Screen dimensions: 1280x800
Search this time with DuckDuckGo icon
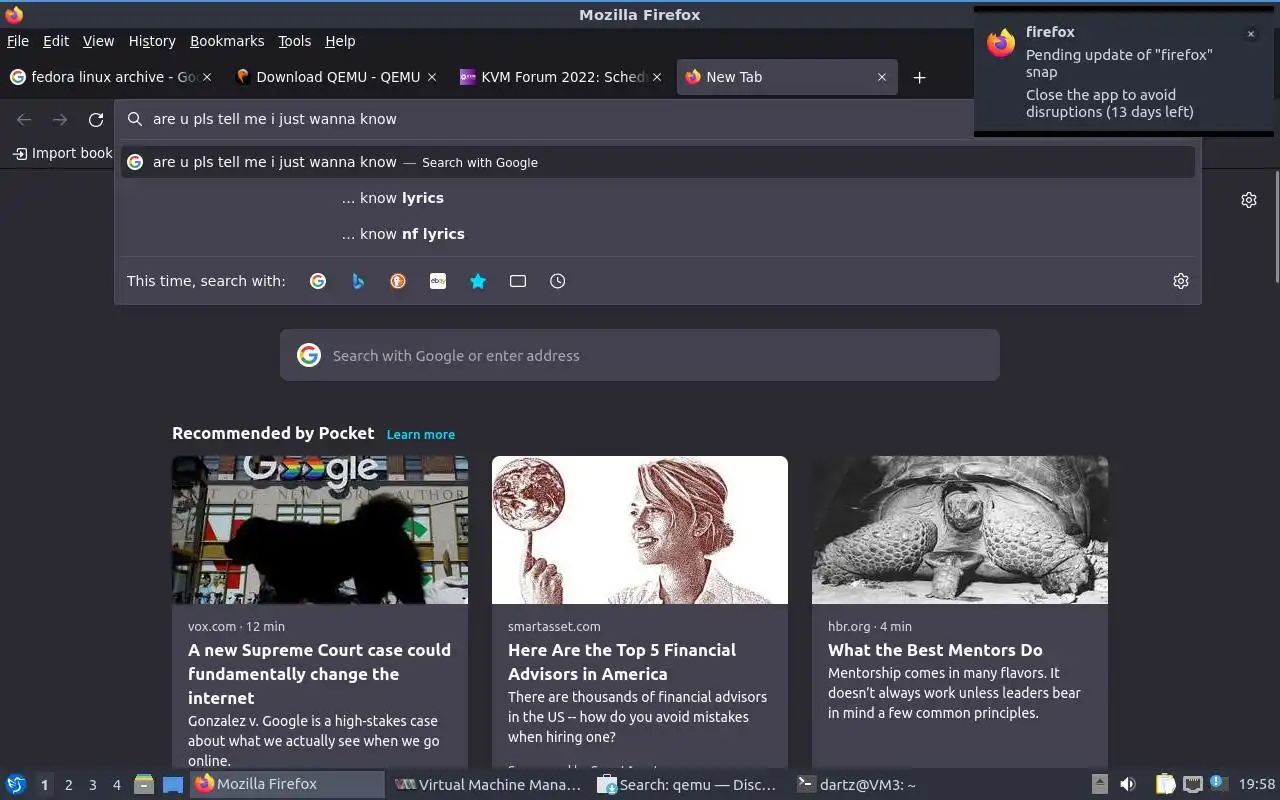coord(398,281)
